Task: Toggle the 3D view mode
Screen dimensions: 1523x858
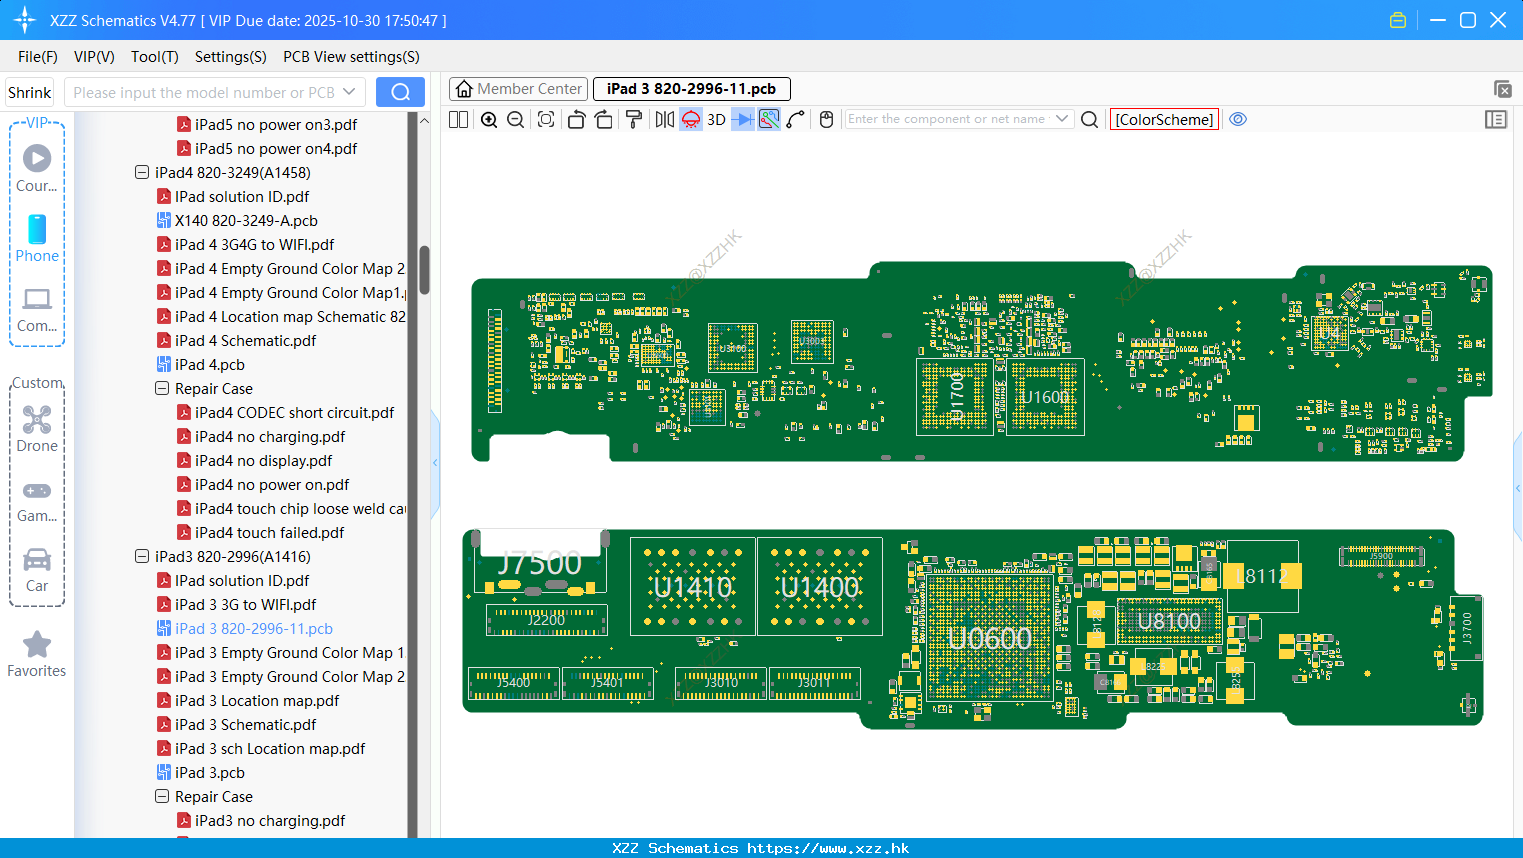Action: click(x=717, y=120)
